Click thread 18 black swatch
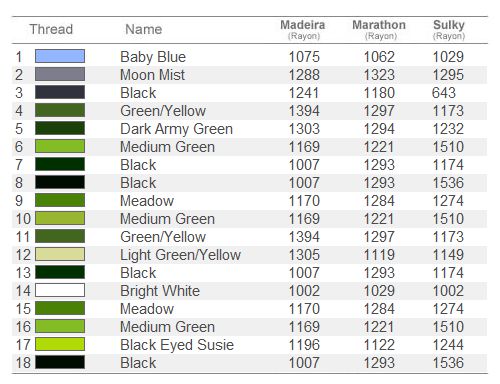Image resolution: width=500 pixels, height=384 pixels. coord(60,362)
